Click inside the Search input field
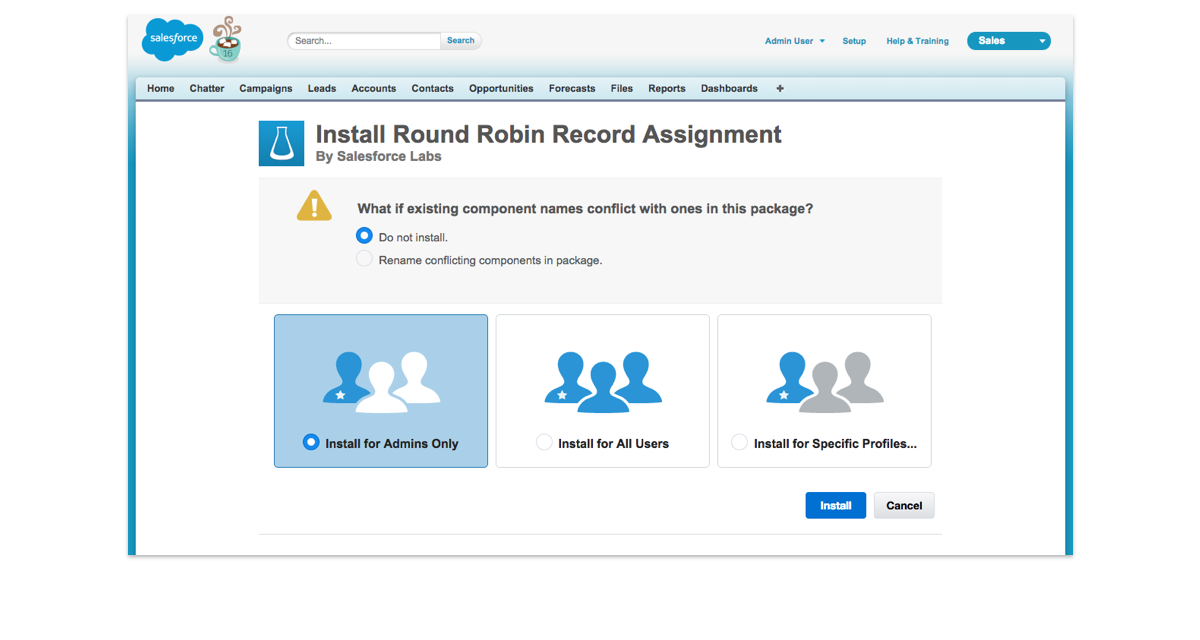This screenshot has width=1200, height=640. [365, 41]
